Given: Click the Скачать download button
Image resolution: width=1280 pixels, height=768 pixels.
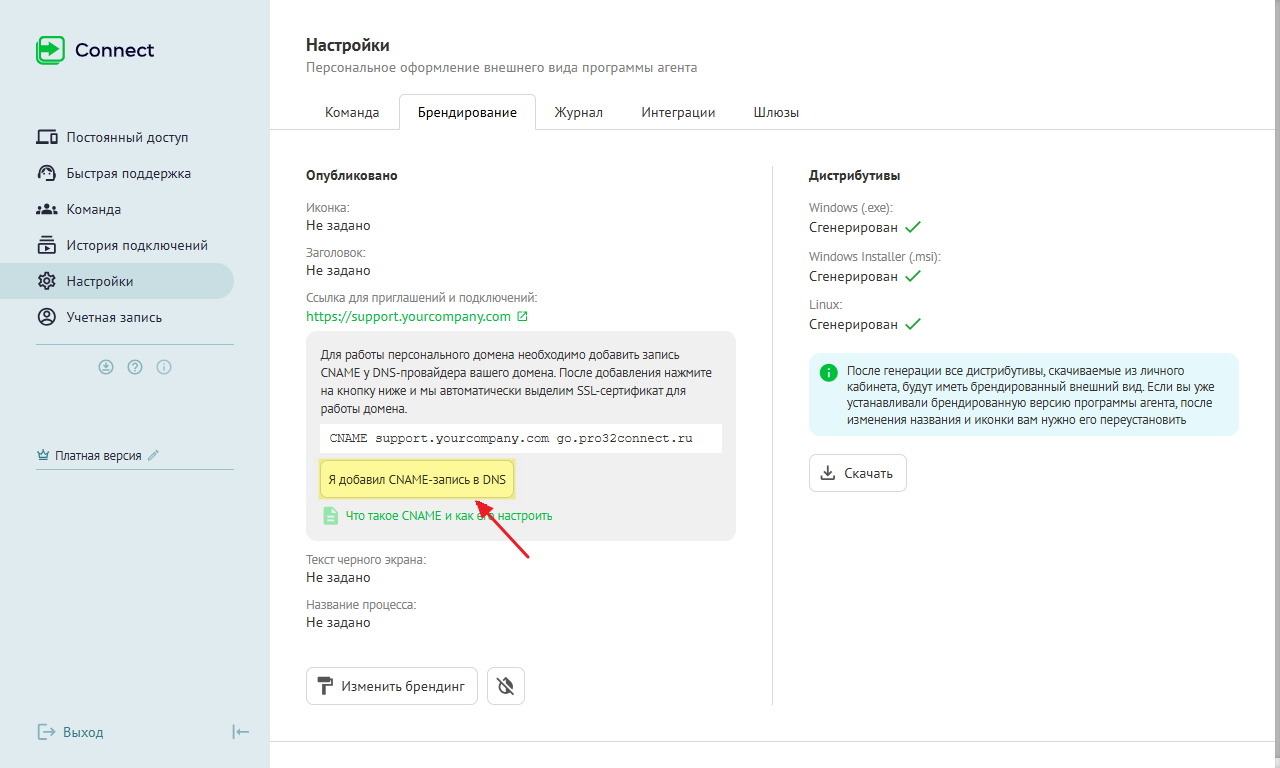Looking at the screenshot, I should point(858,473).
